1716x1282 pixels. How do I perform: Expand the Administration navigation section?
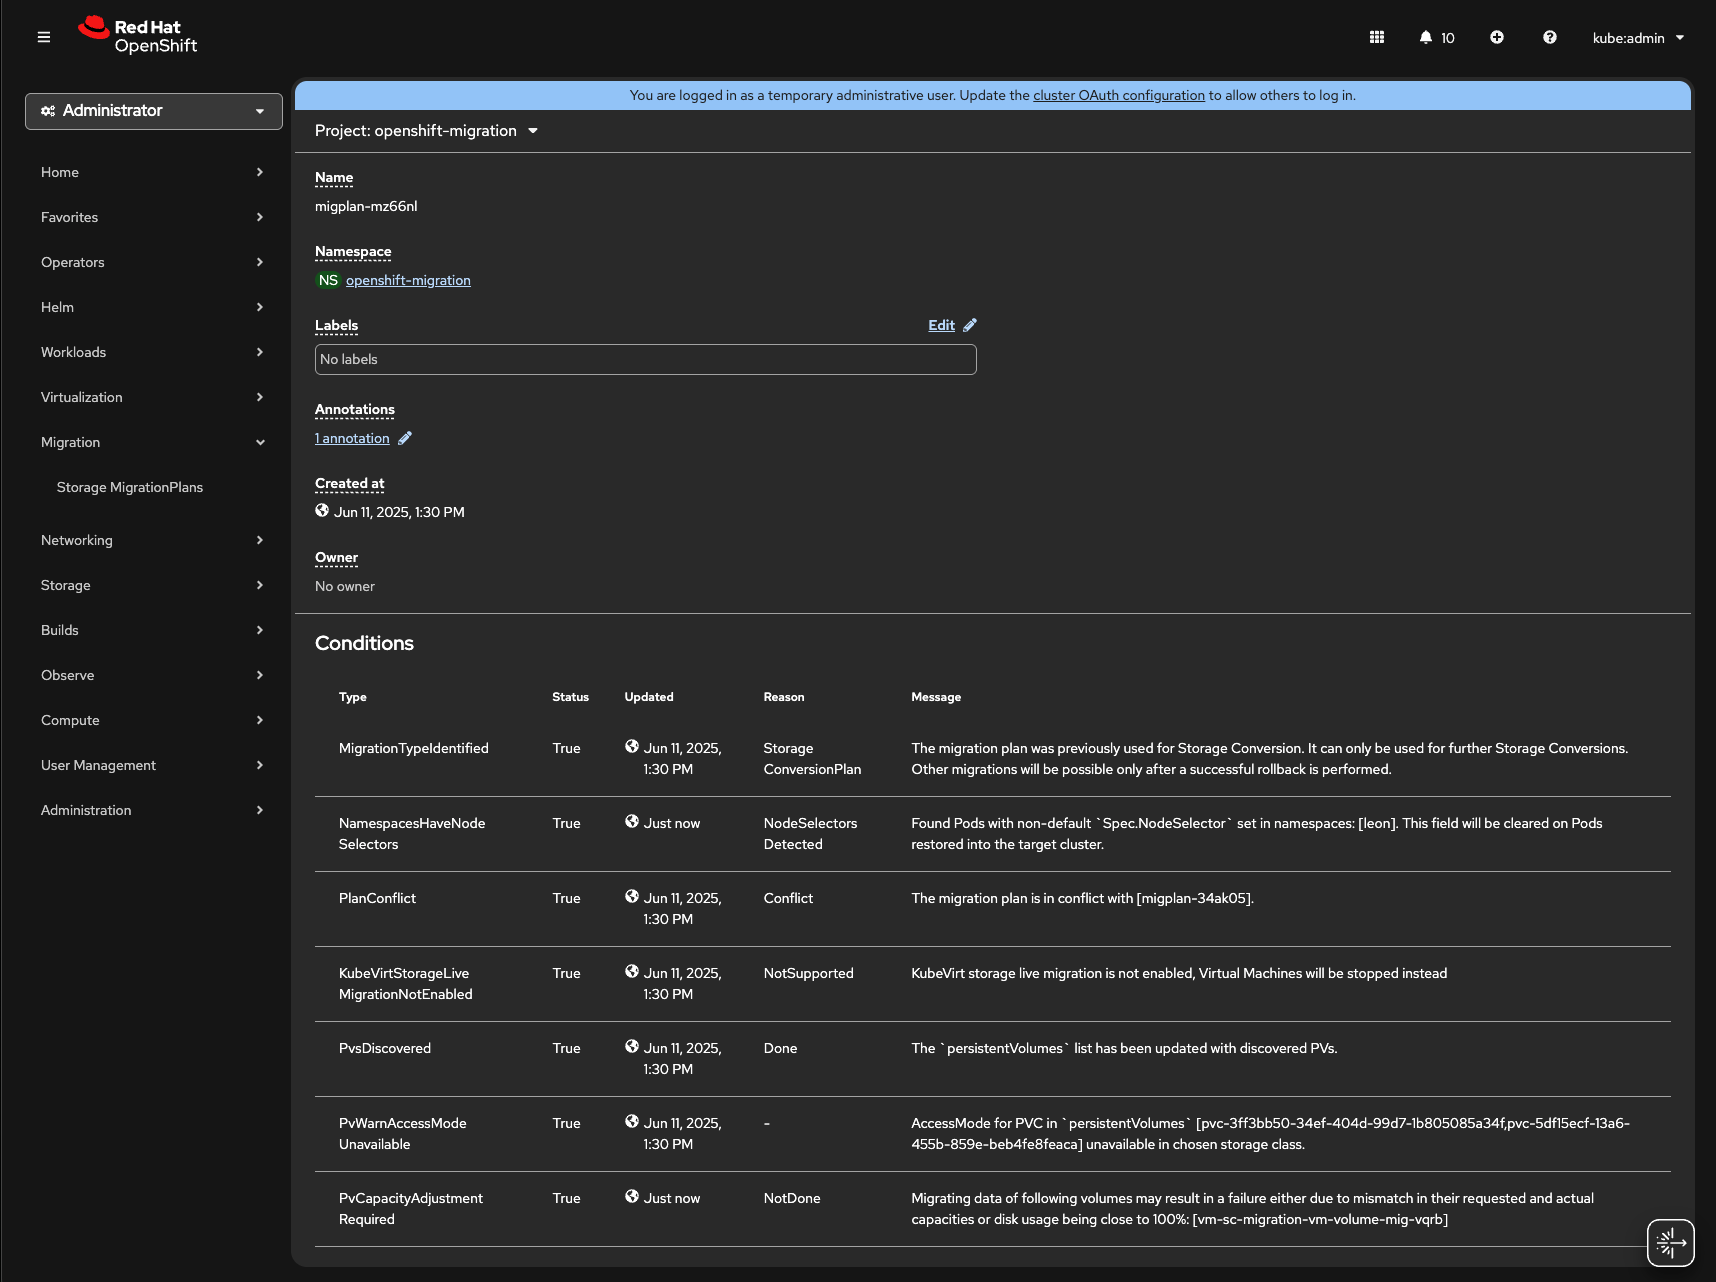point(152,810)
